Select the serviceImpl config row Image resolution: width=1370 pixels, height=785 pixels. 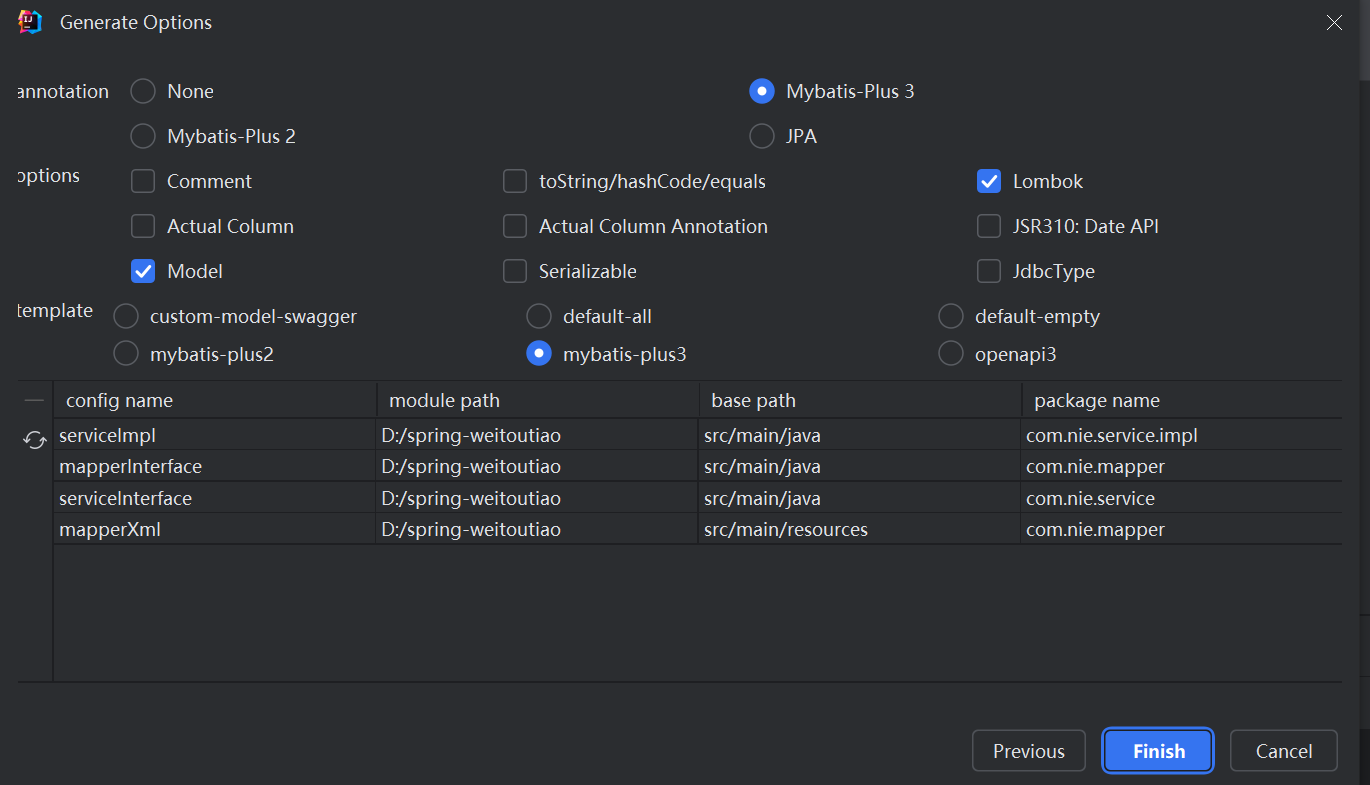(698, 435)
